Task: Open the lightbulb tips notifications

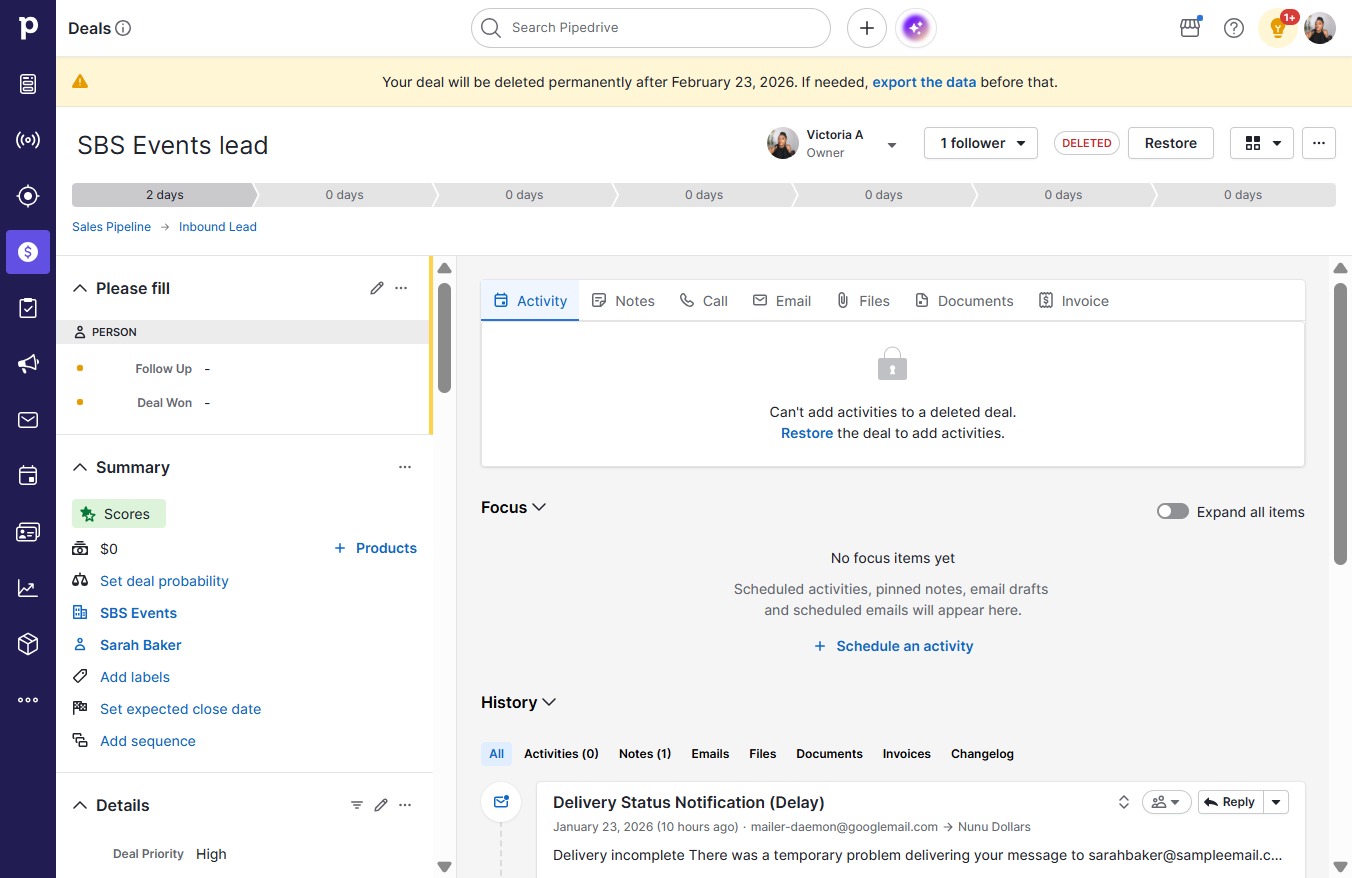Action: (x=1278, y=28)
